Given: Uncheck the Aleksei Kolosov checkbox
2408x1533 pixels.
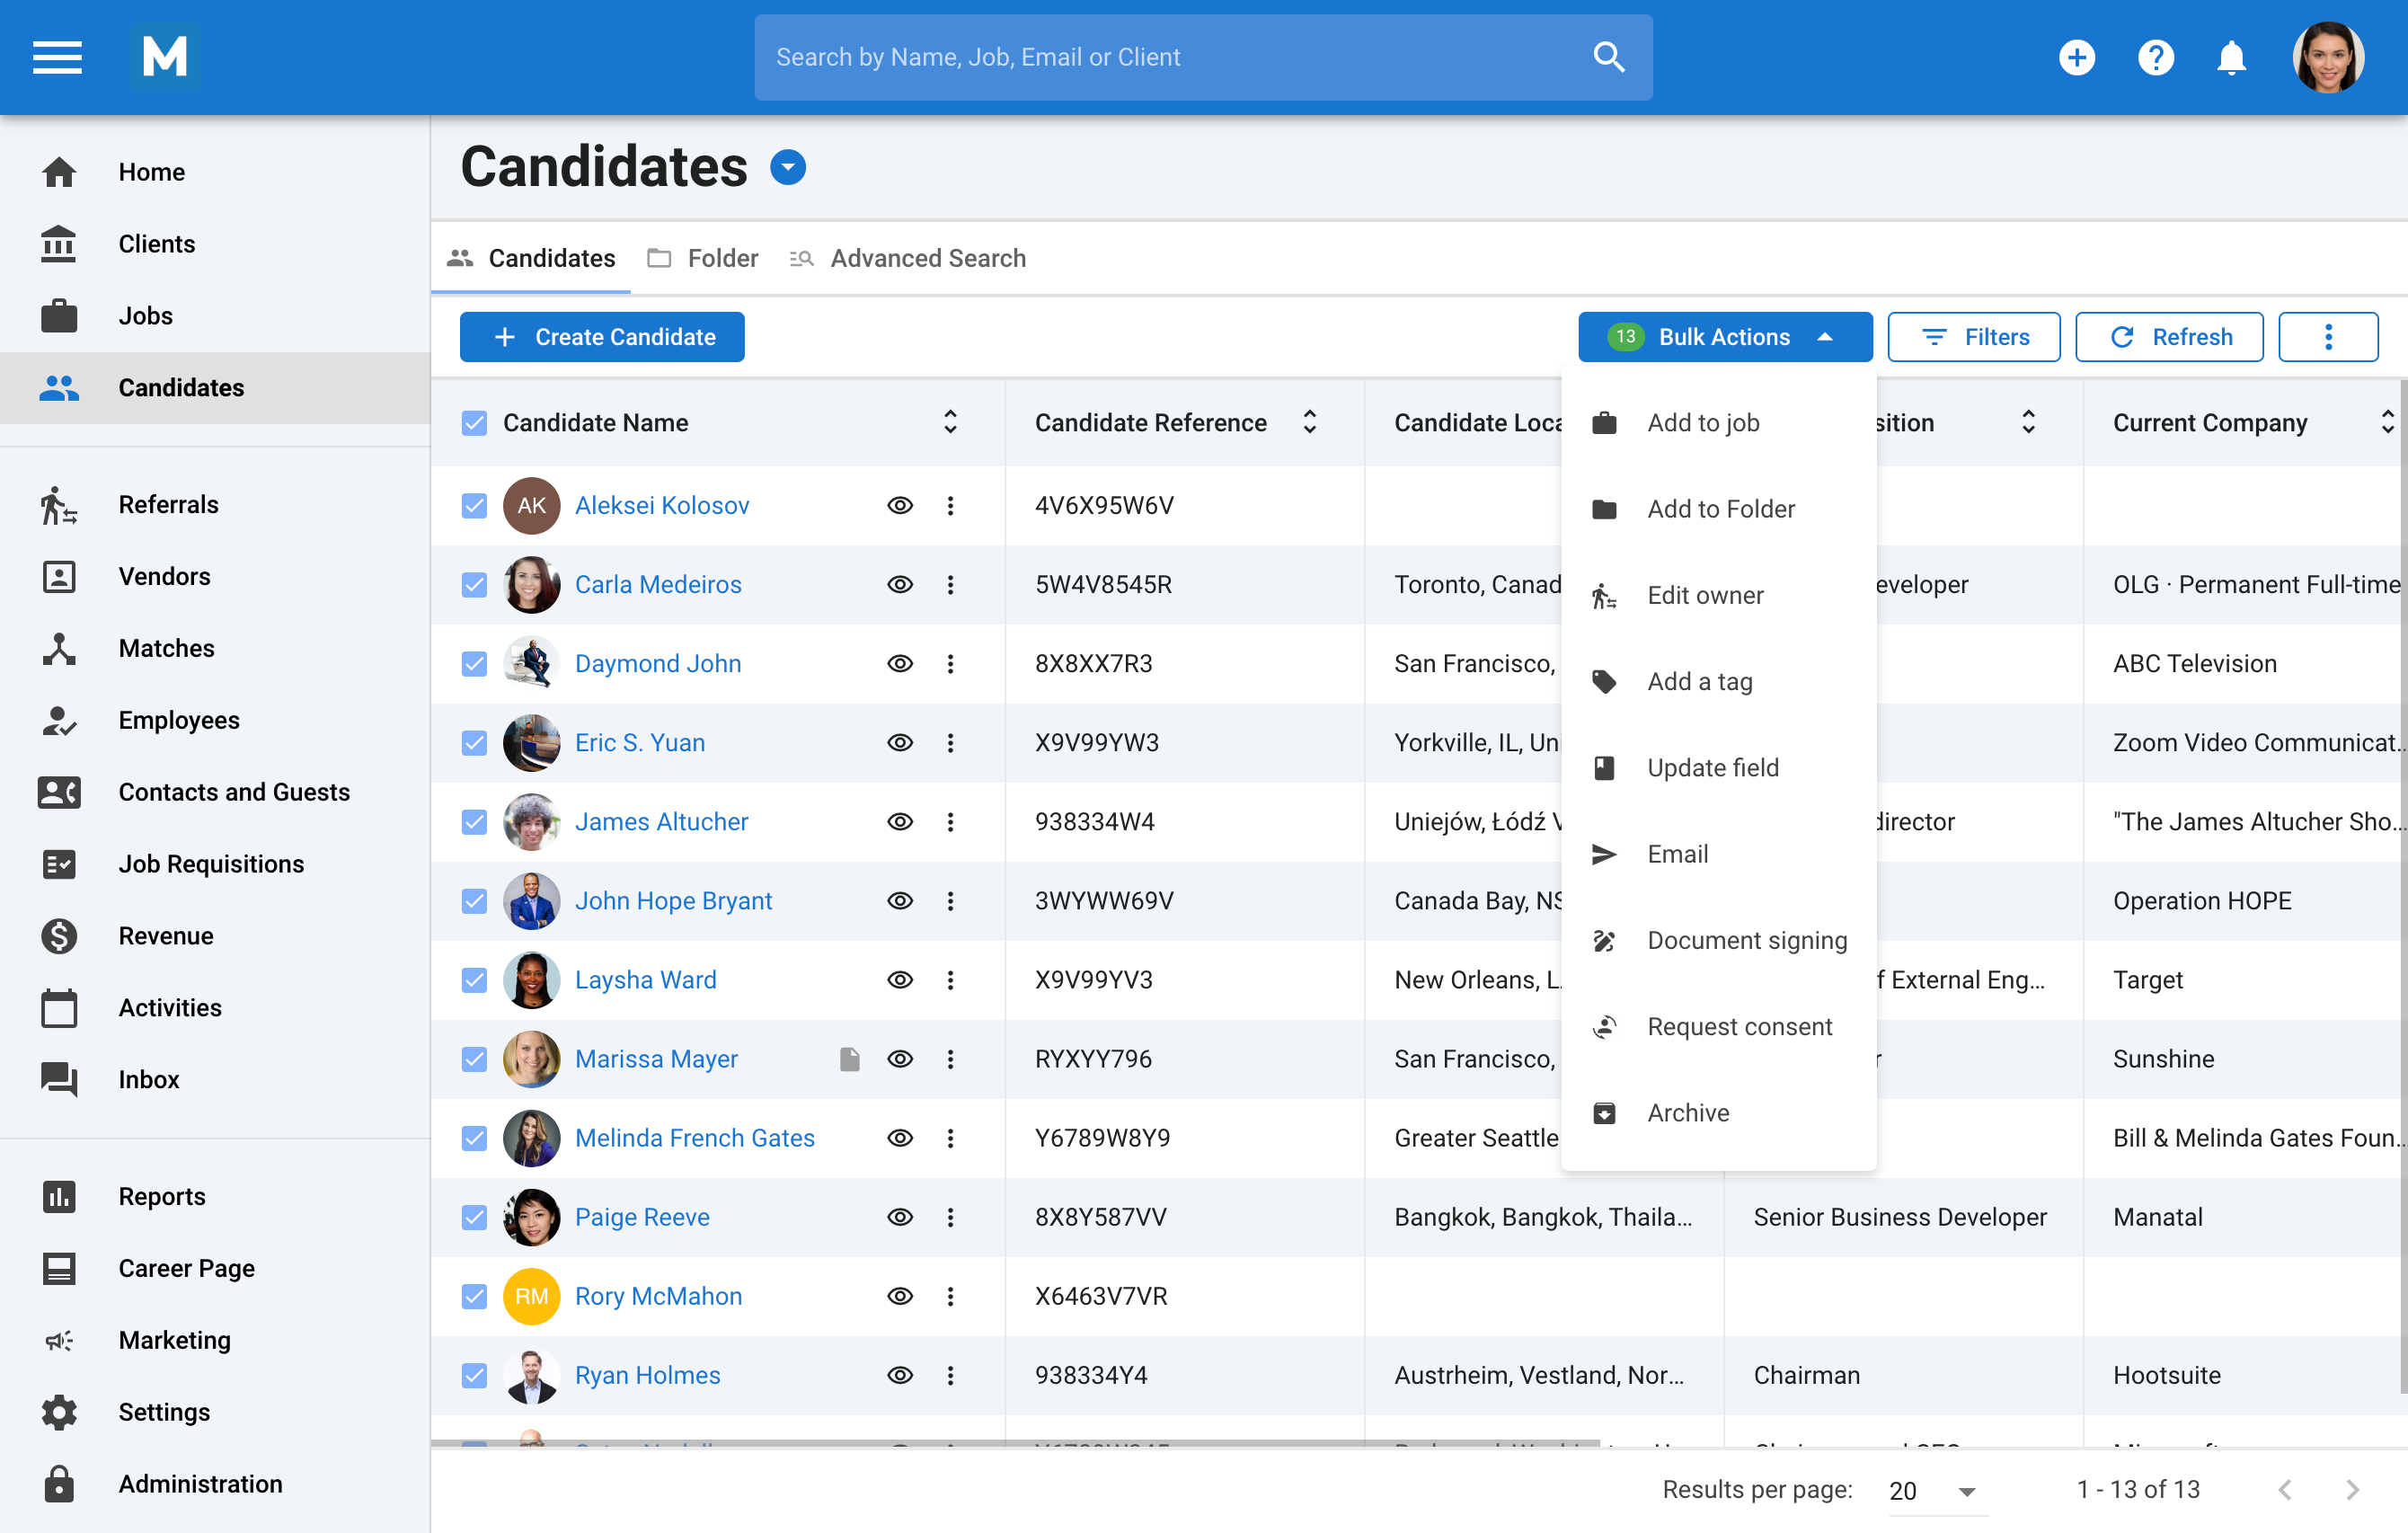Looking at the screenshot, I should tap(474, 506).
